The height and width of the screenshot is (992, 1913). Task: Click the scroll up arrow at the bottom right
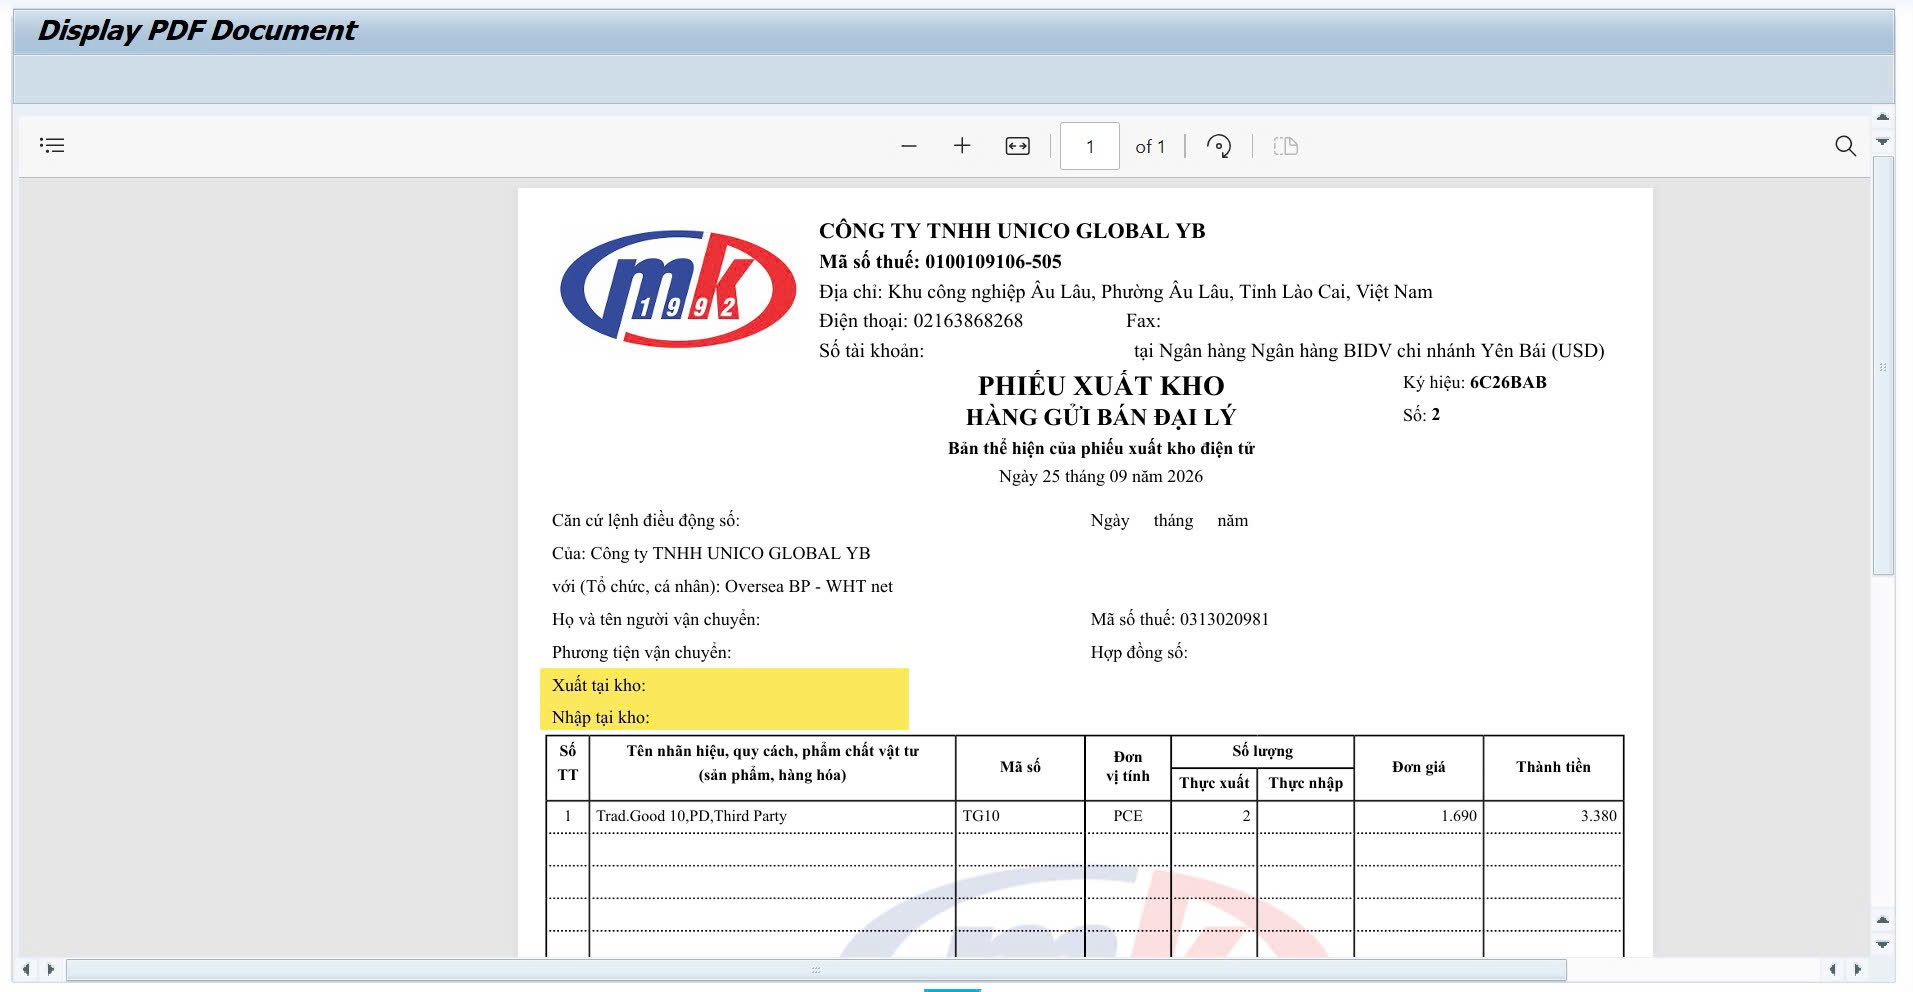click(x=1883, y=919)
